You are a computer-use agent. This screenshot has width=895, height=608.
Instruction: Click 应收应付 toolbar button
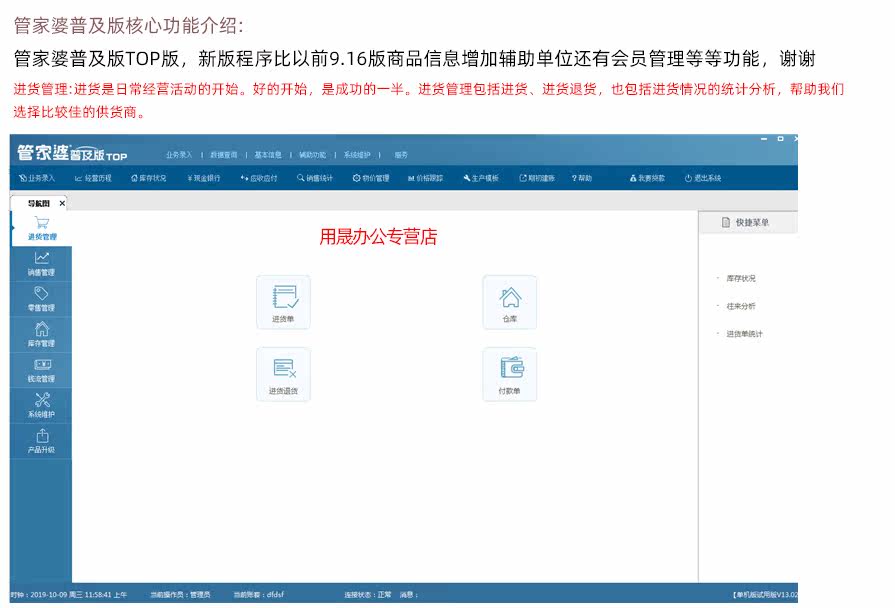pos(259,178)
